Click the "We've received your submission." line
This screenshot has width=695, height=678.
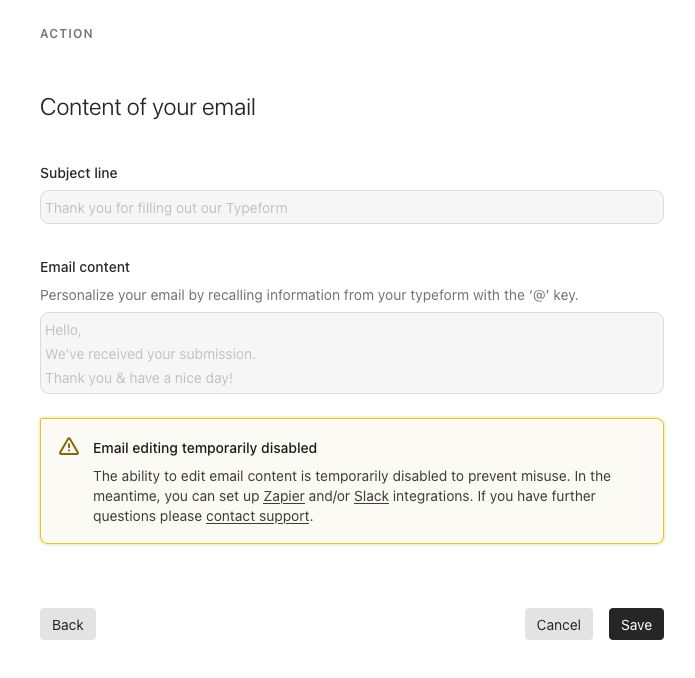click(150, 354)
